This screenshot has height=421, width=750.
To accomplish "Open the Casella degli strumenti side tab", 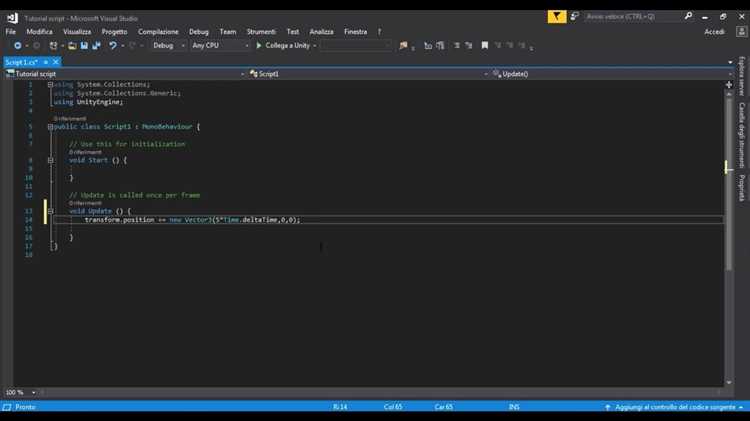I will [742, 135].
